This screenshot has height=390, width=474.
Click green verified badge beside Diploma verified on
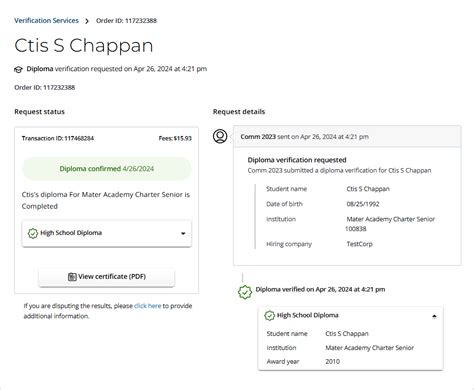[x=245, y=292]
